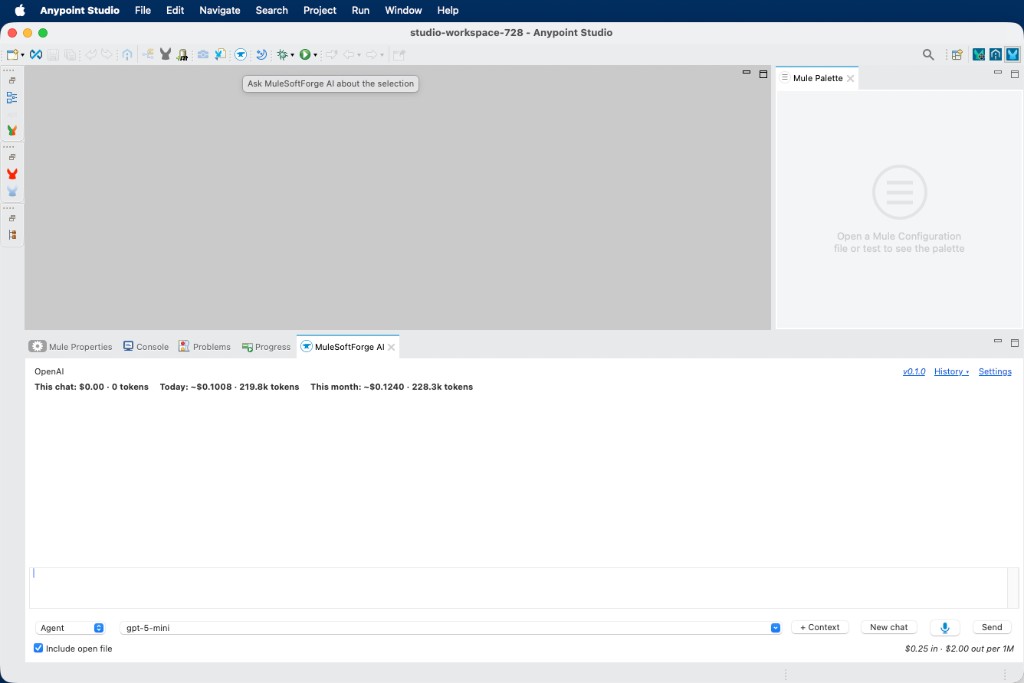Viewport: 1024px width, 683px height.
Task: Click the green Run play icon
Action: pyautogui.click(x=305, y=55)
